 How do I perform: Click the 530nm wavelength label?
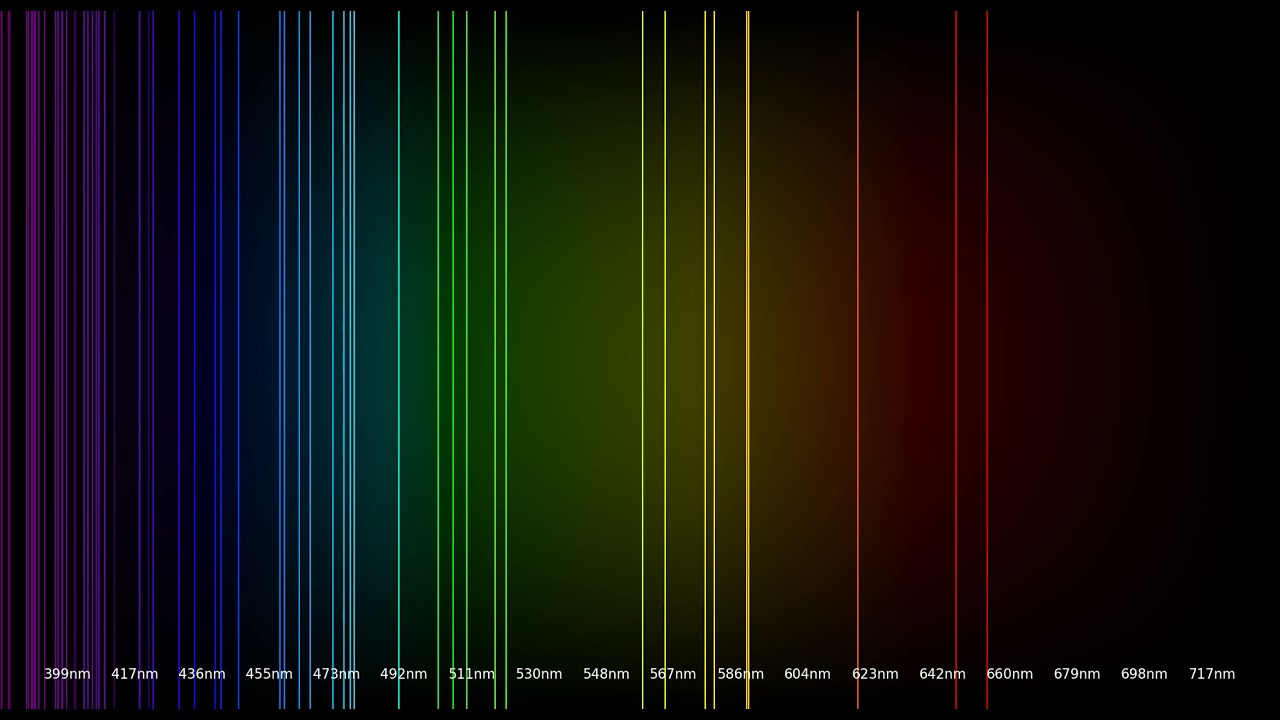click(539, 674)
